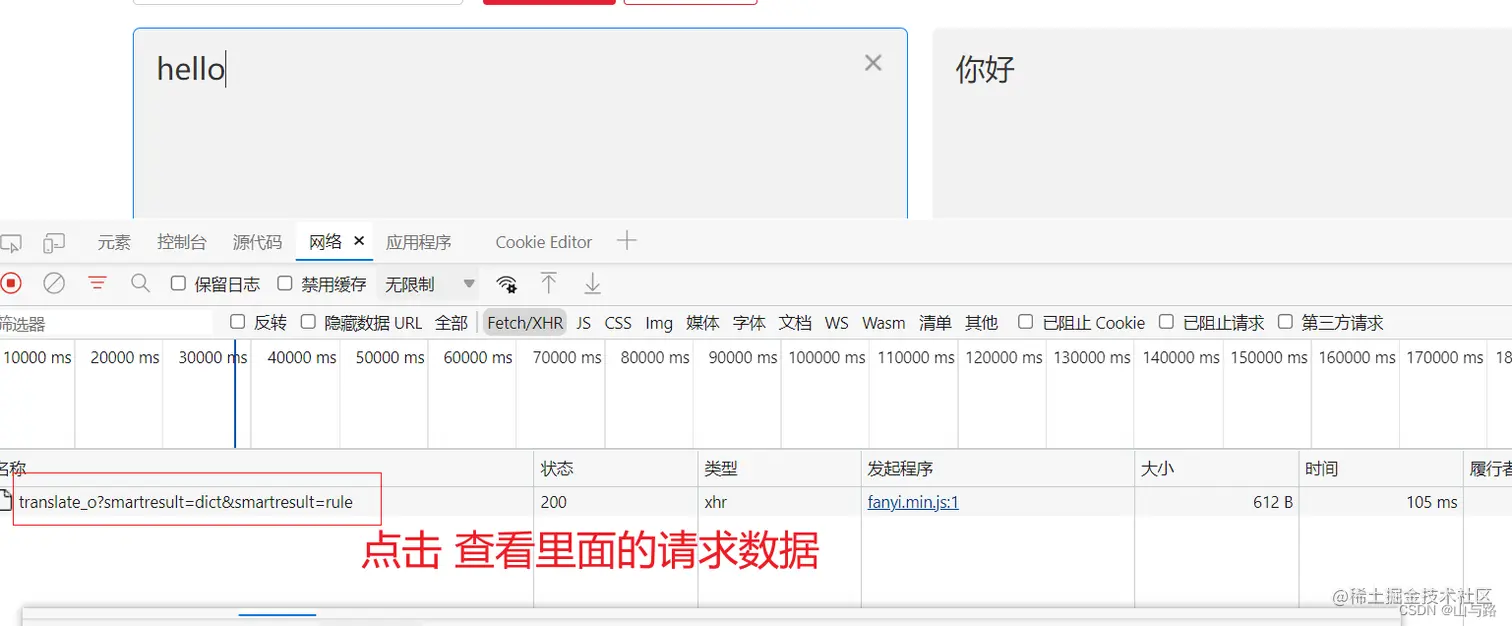This screenshot has height=626, width=1512.
Task: Enable the 禁用缓存 checkbox
Action: point(285,283)
